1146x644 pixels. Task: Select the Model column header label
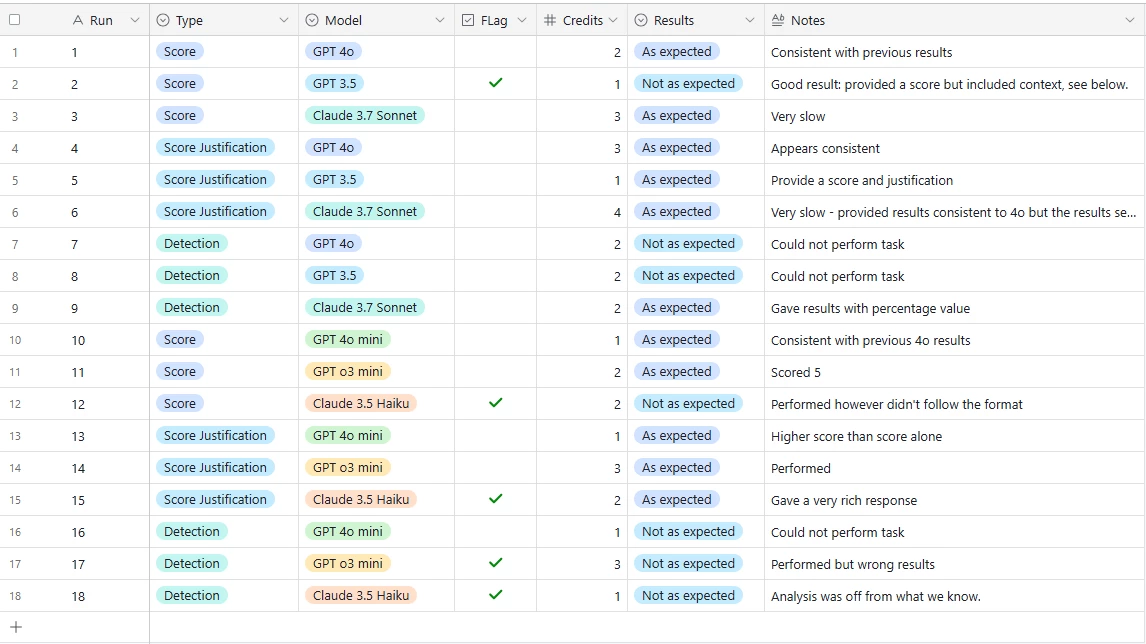(x=344, y=20)
